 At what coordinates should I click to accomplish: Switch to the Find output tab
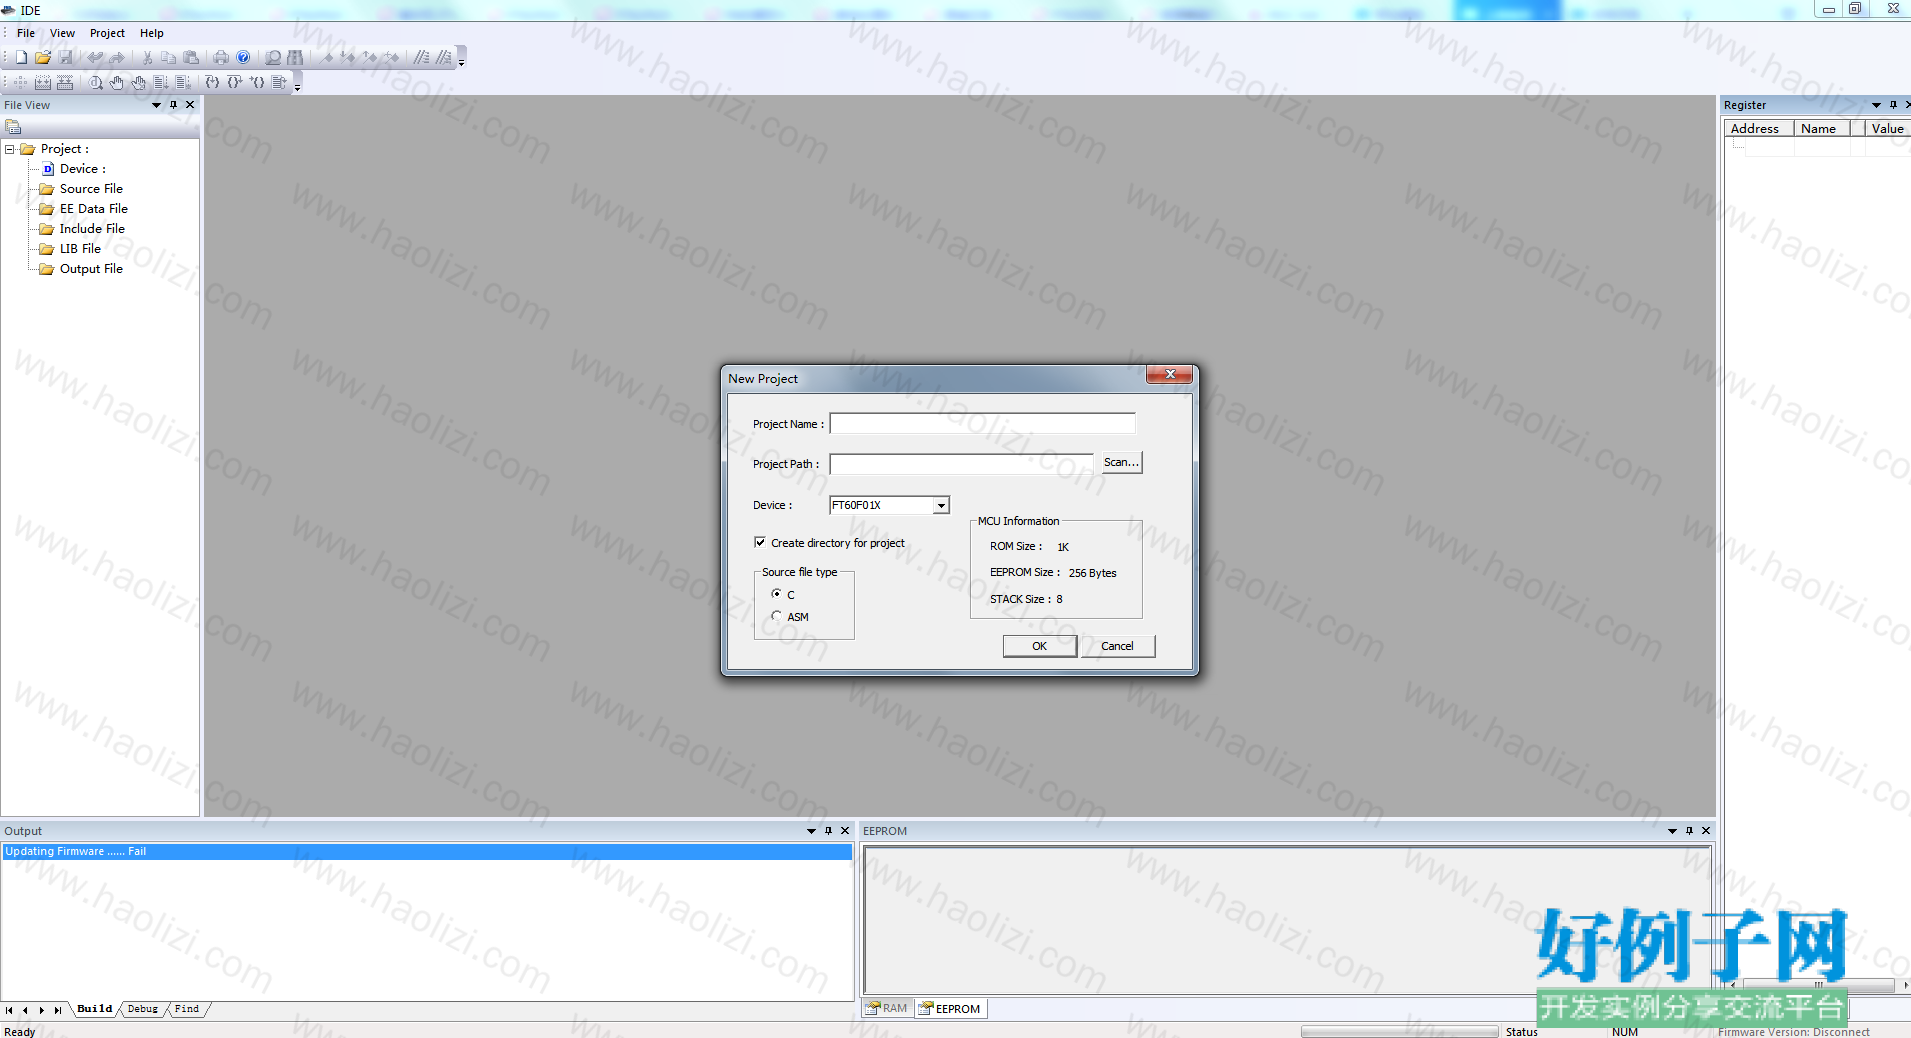click(x=187, y=1009)
